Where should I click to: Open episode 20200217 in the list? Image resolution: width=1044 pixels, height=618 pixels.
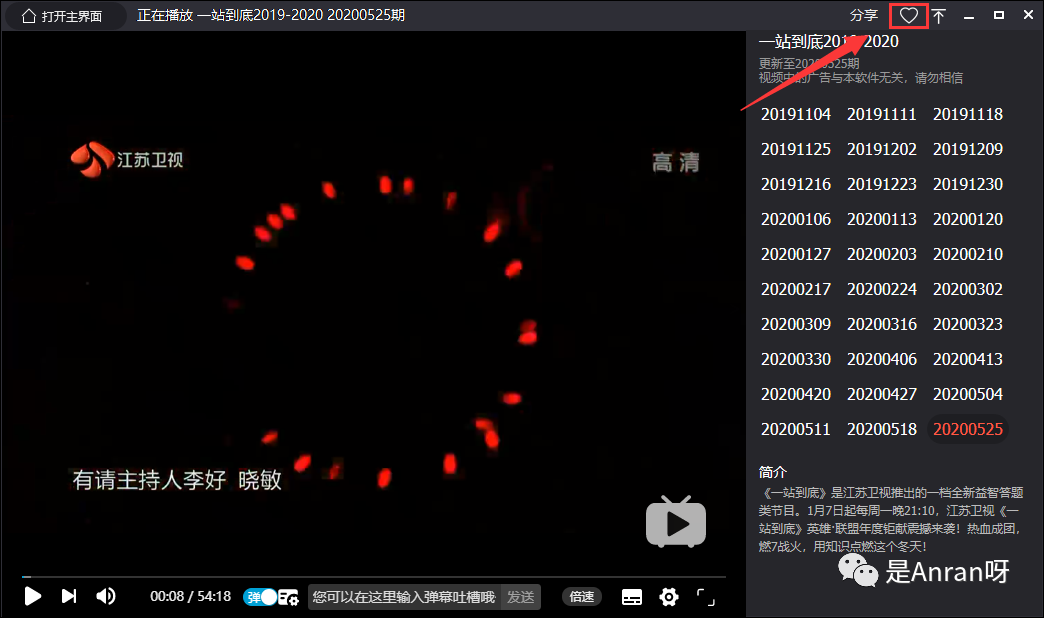pyautogui.click(x=796, y=289)
